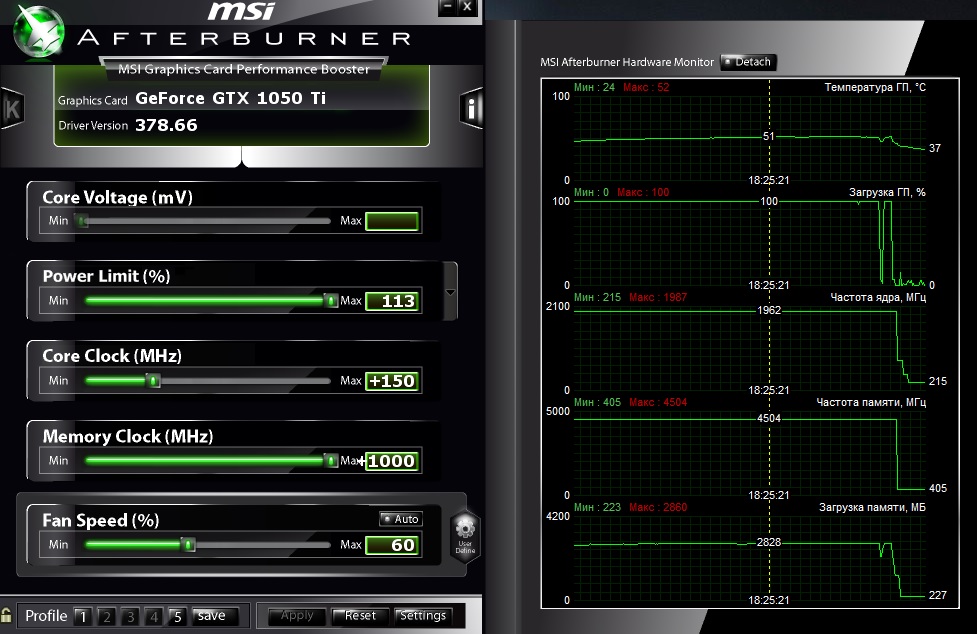Click the memory usage graph title

[872, 507]
